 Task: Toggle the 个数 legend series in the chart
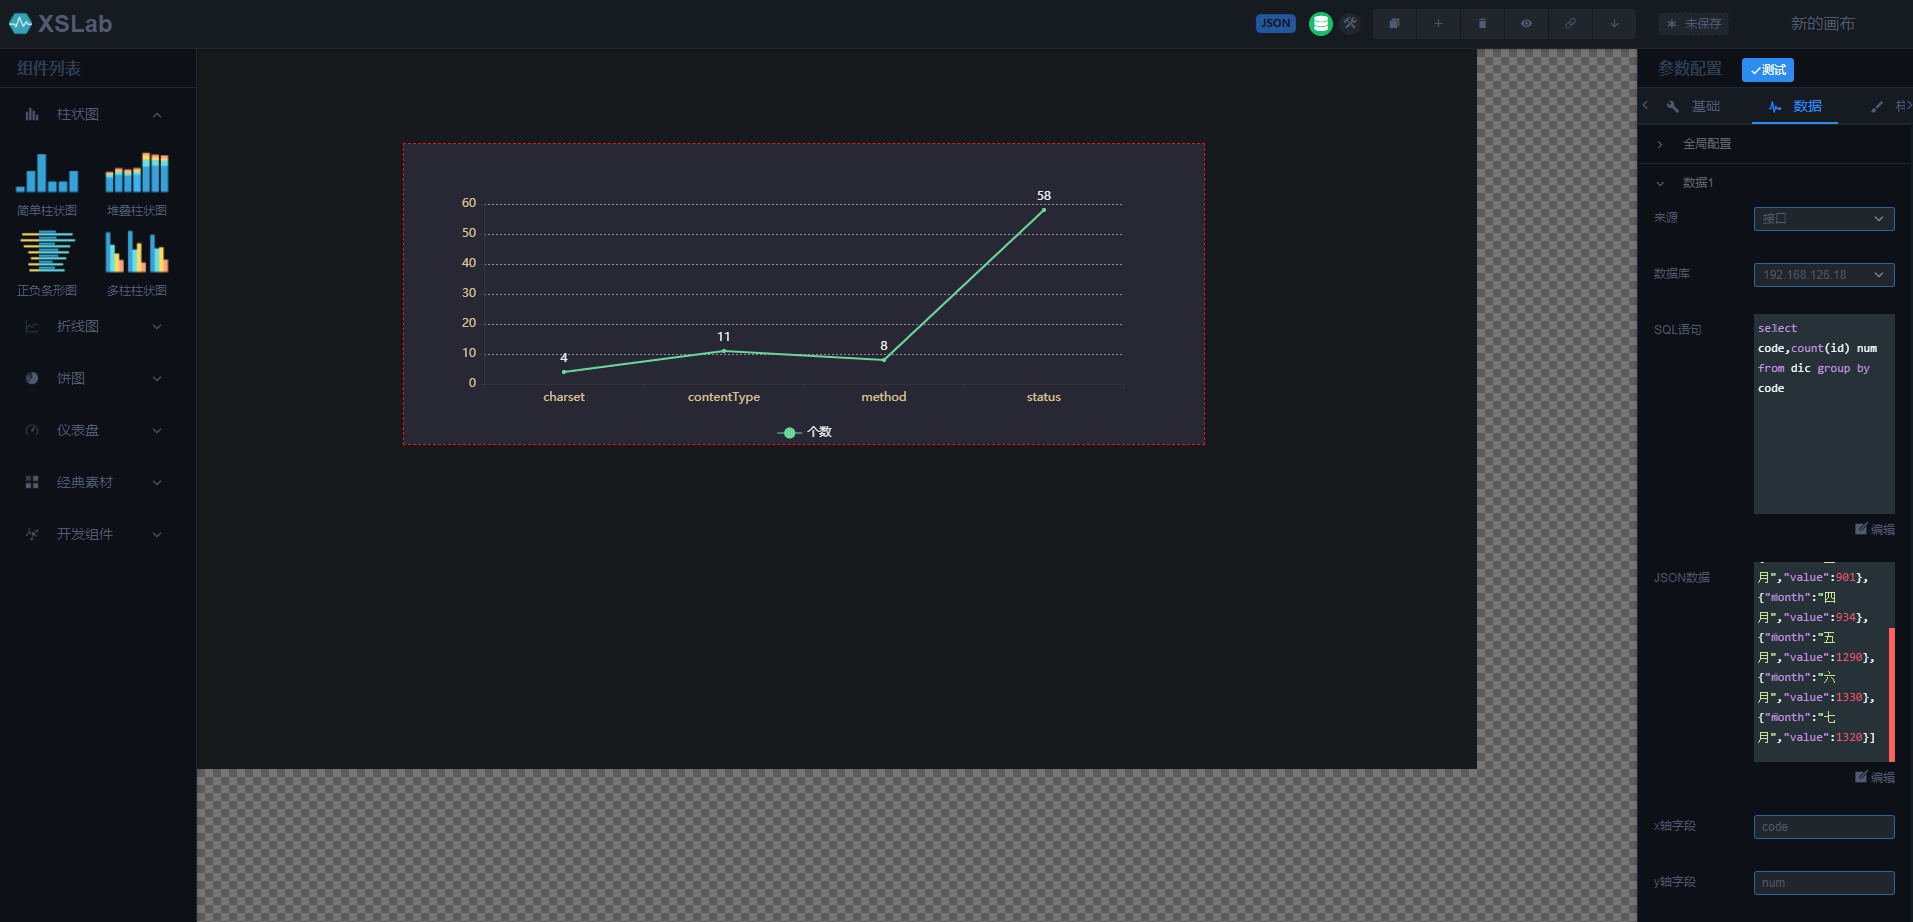coord(805,432)
